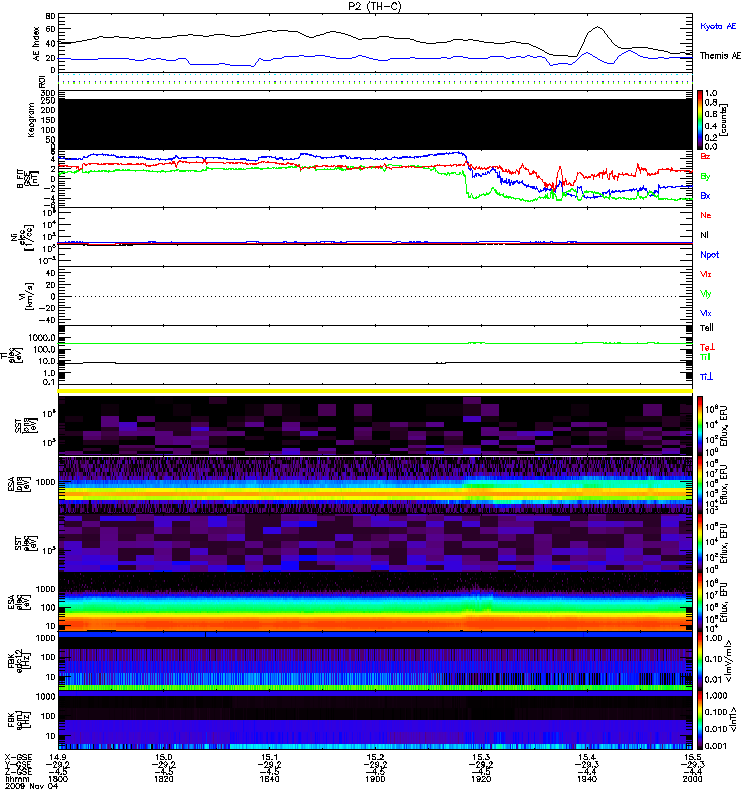Click the ESA ions Eflux color bar
The height and width of the screenshot is (800, 750).
(700, 484)
